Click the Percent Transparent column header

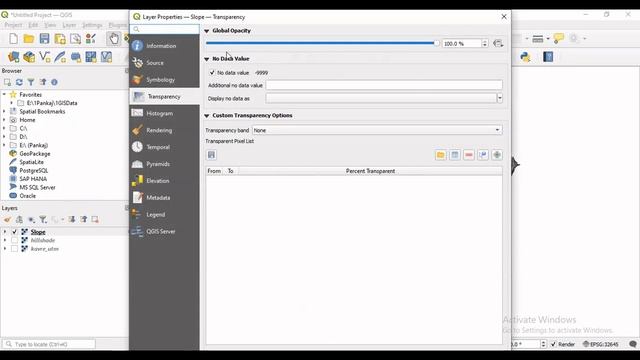click(x=370, y=171)
